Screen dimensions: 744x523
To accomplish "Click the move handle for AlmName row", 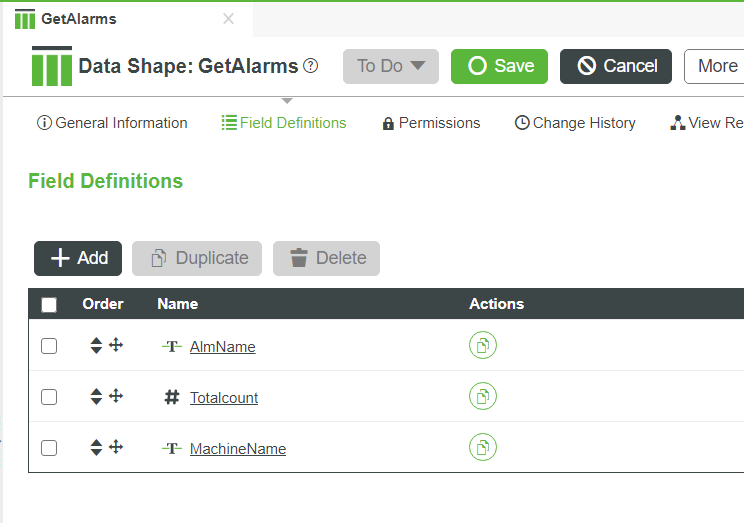I will pyautogui.click(x=116, y=345).
